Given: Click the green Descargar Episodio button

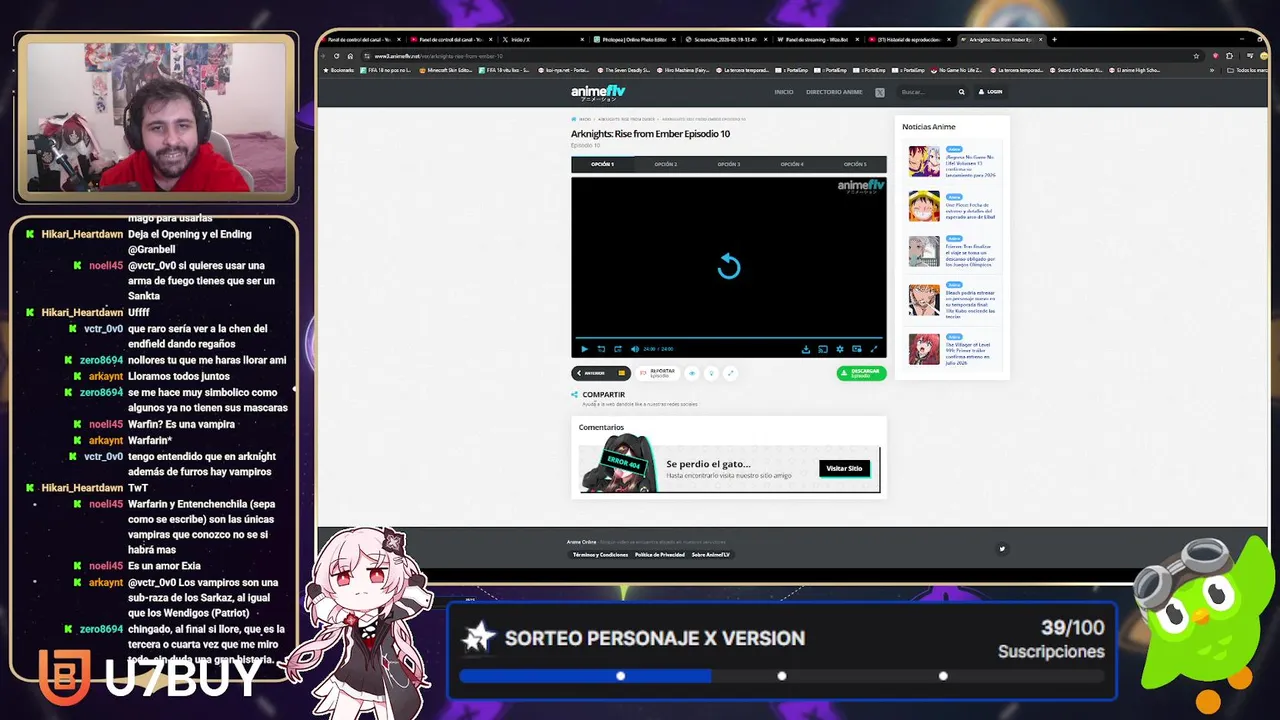Looking at the screenshot, I should [861, 373].
